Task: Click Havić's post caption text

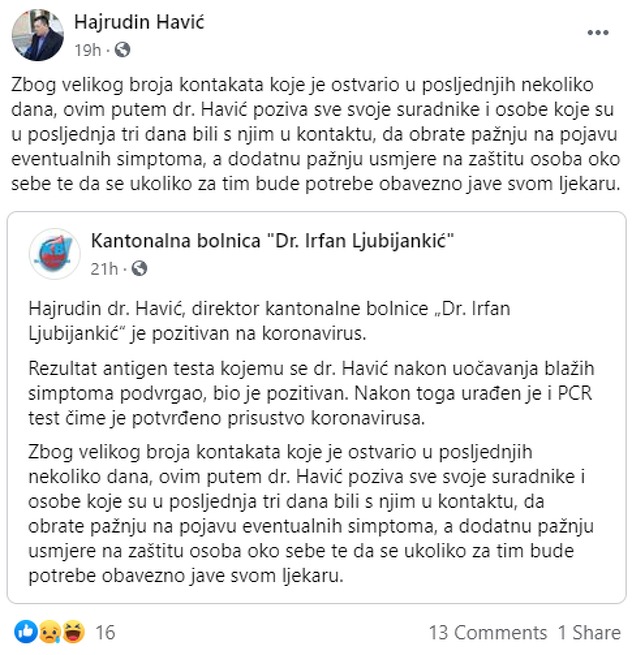Action: coord(315,134)
